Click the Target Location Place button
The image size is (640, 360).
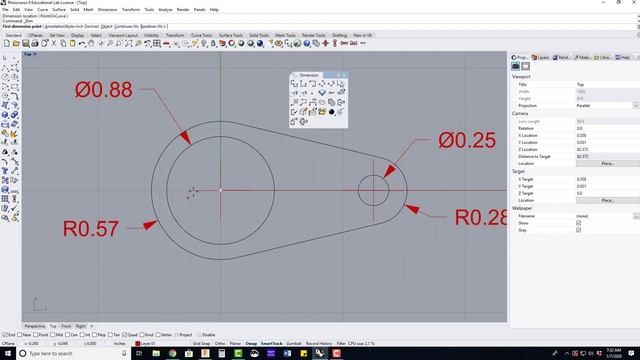pos(607,201)
